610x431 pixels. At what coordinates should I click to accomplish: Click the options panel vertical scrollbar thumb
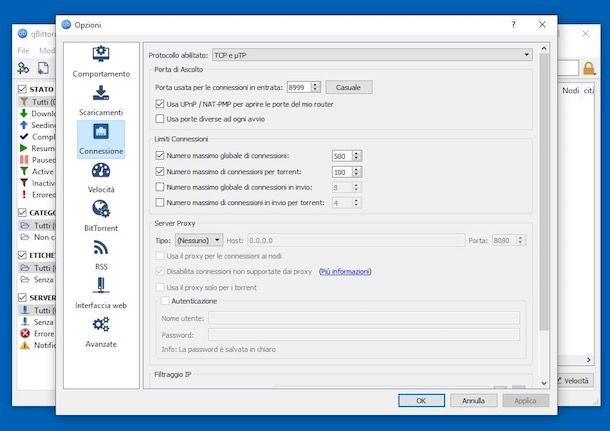click(x=544, y=192)
